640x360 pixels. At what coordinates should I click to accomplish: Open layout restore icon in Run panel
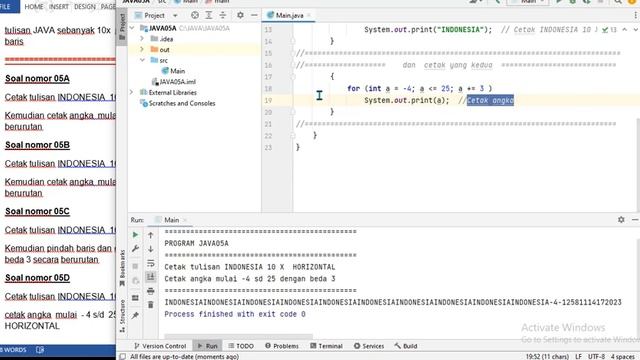click(x=135, y=298)
